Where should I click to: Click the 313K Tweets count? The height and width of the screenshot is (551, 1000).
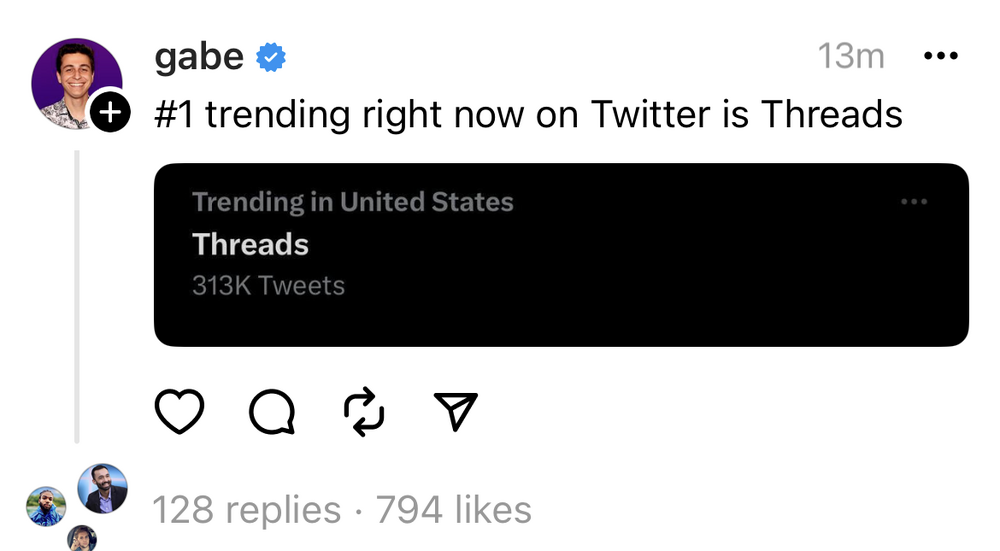[268, 286]
